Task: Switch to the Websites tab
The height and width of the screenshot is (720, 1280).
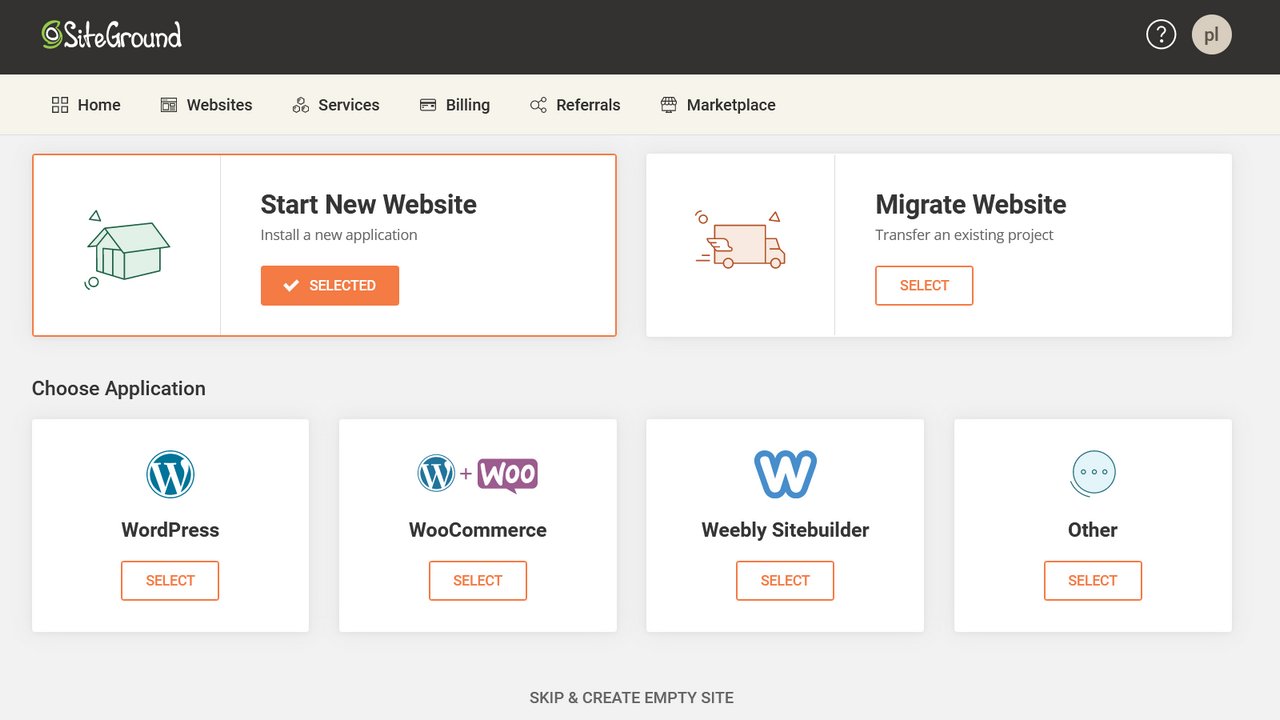Action: pos(206,104)
